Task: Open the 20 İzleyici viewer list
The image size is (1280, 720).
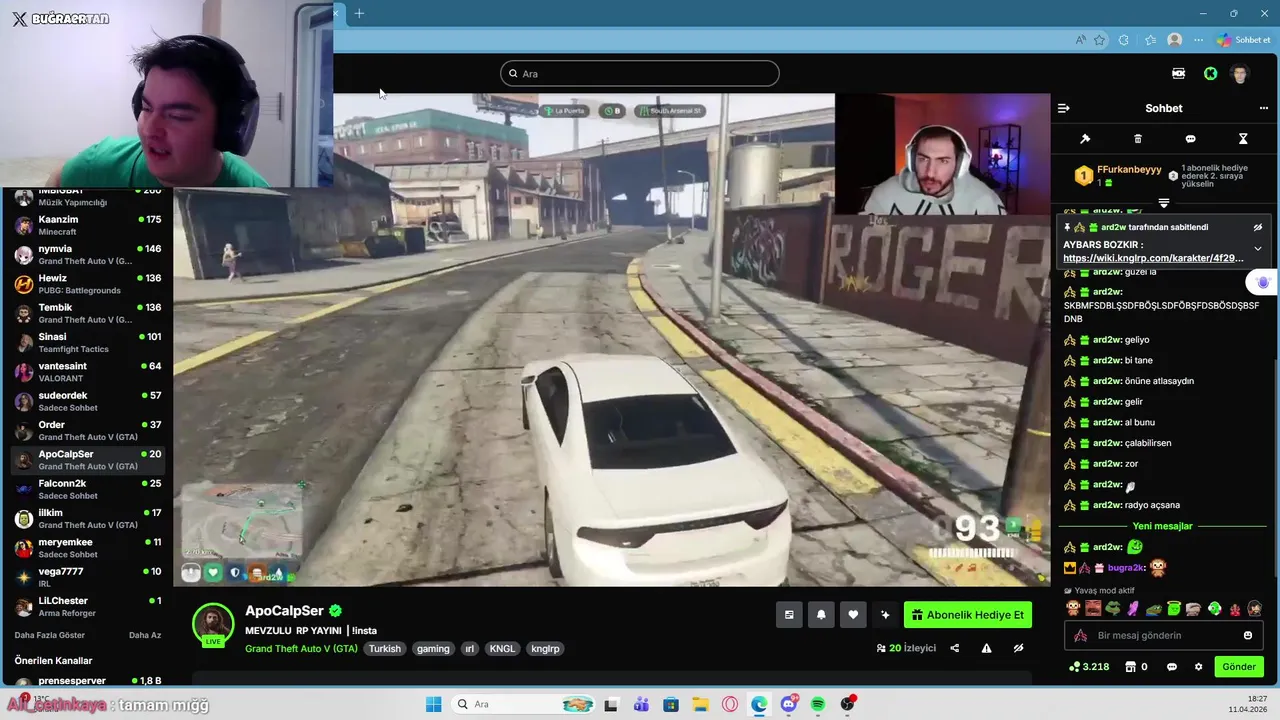Action: pos(906,648)
